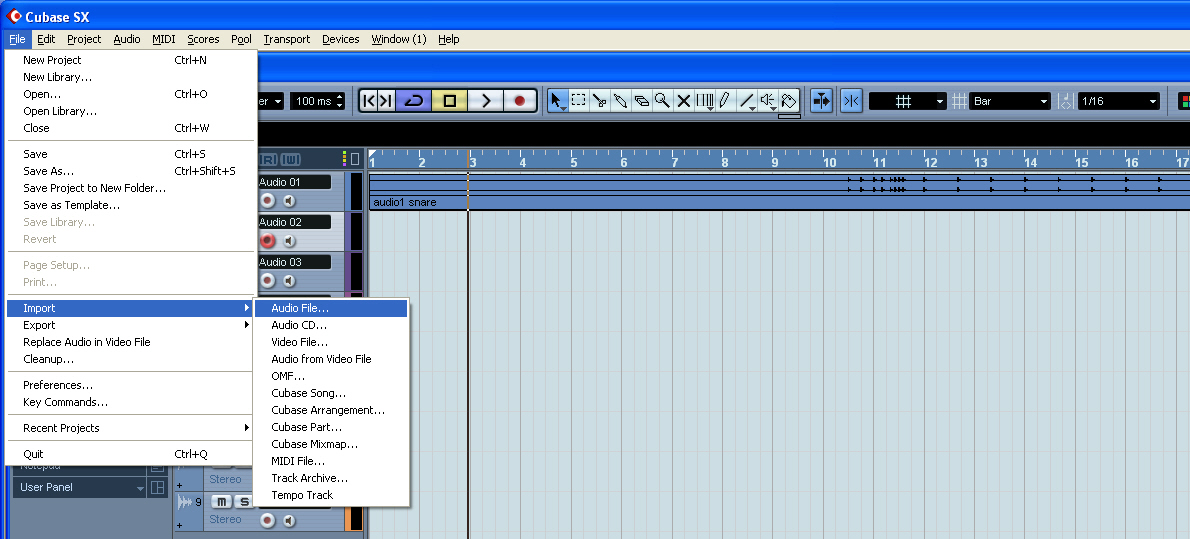
Task: Record-enable the Audio 01 track
Action: (x=267, y=201)
